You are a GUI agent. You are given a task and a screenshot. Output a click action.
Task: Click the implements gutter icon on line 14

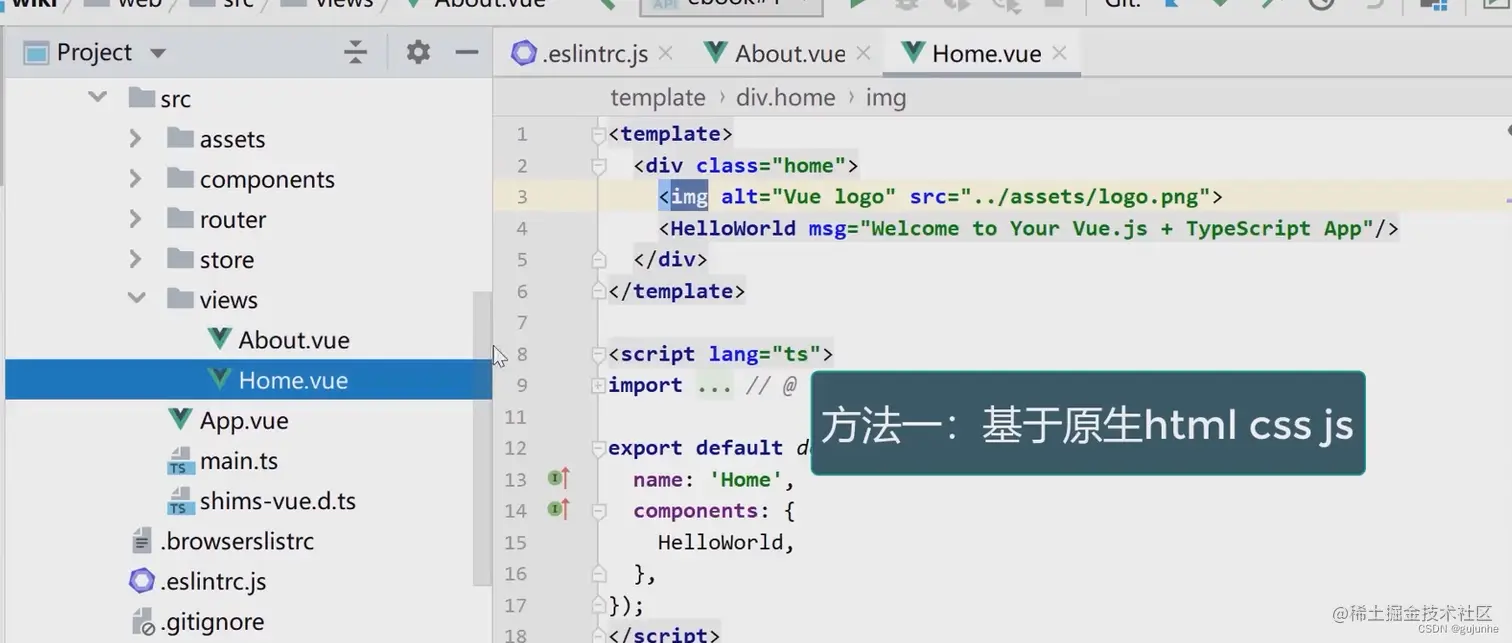tap(559, 510)
